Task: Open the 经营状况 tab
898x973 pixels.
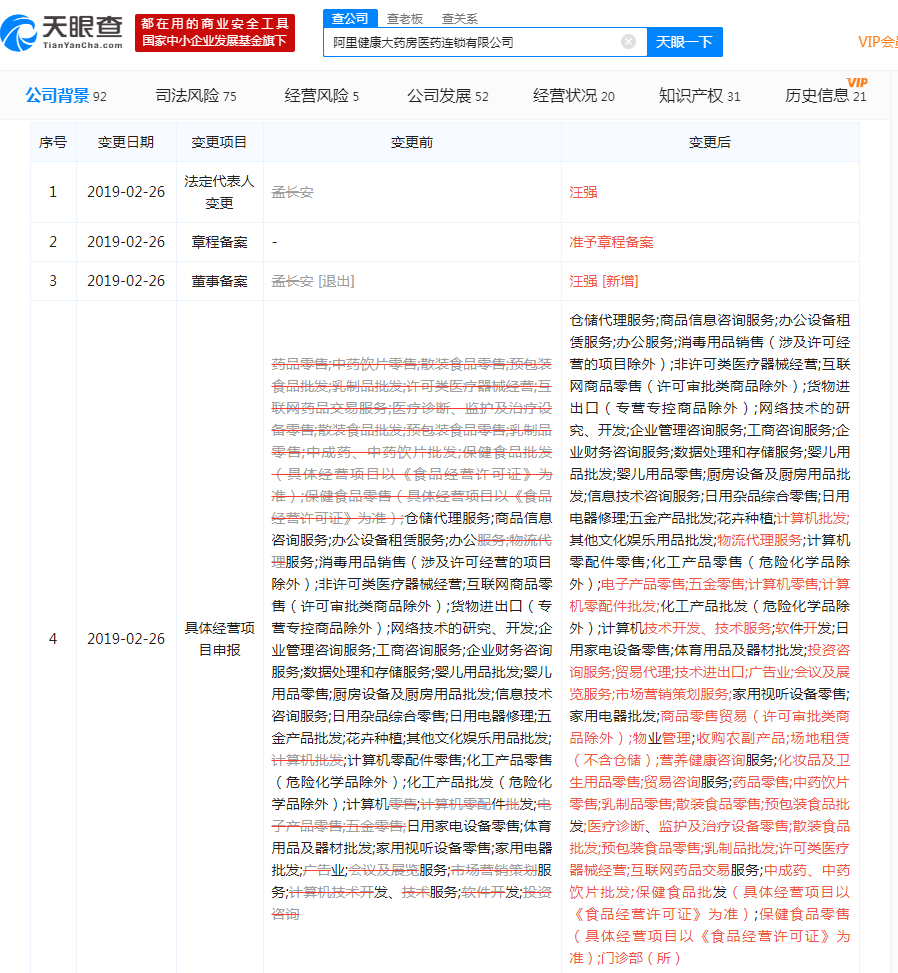Action: click(x=563, y=96)
